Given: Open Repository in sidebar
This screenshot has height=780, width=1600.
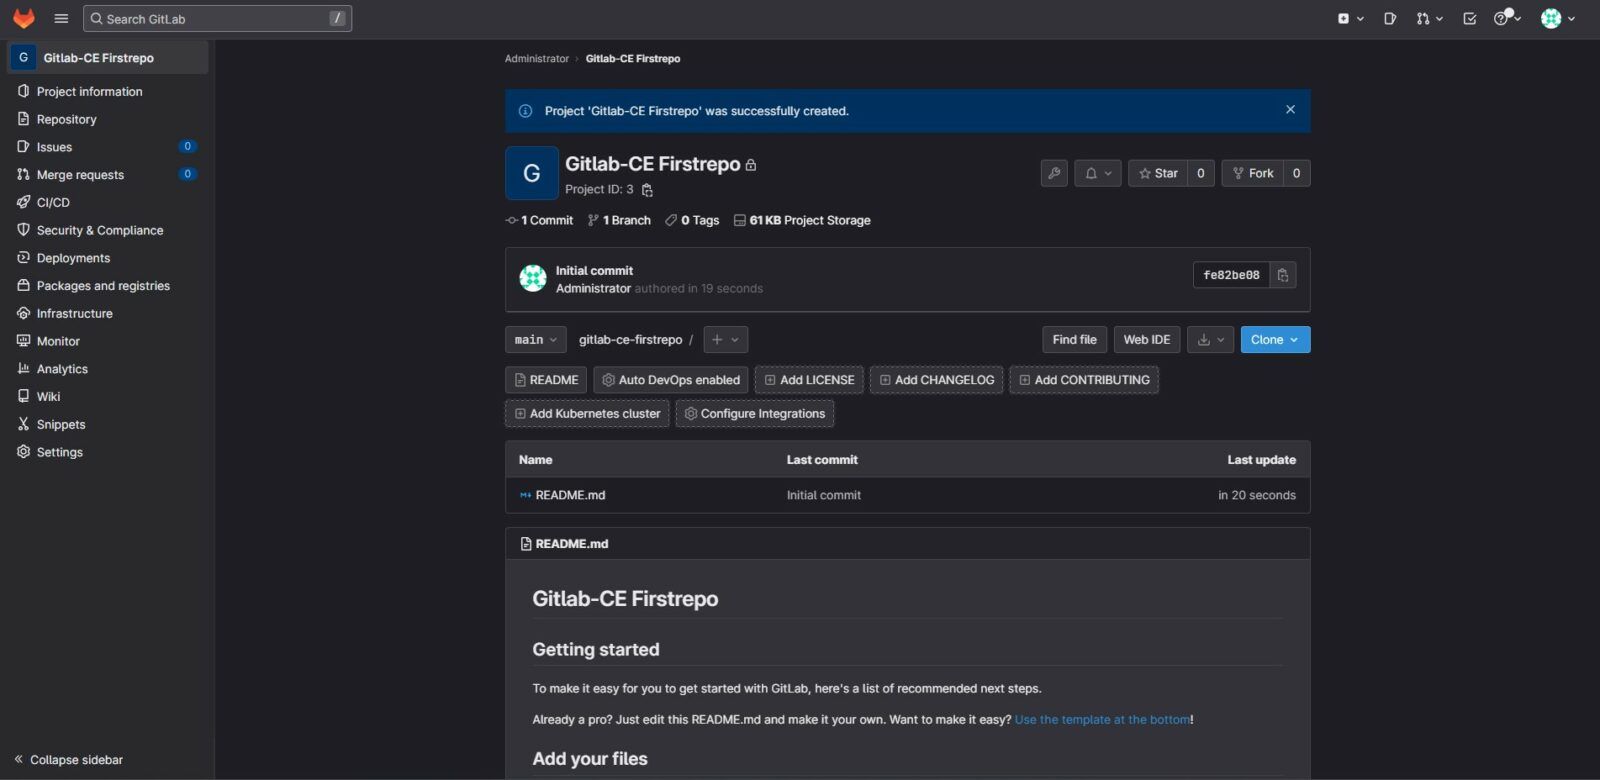Looking at the screenshot, I should tap(108, 119).
